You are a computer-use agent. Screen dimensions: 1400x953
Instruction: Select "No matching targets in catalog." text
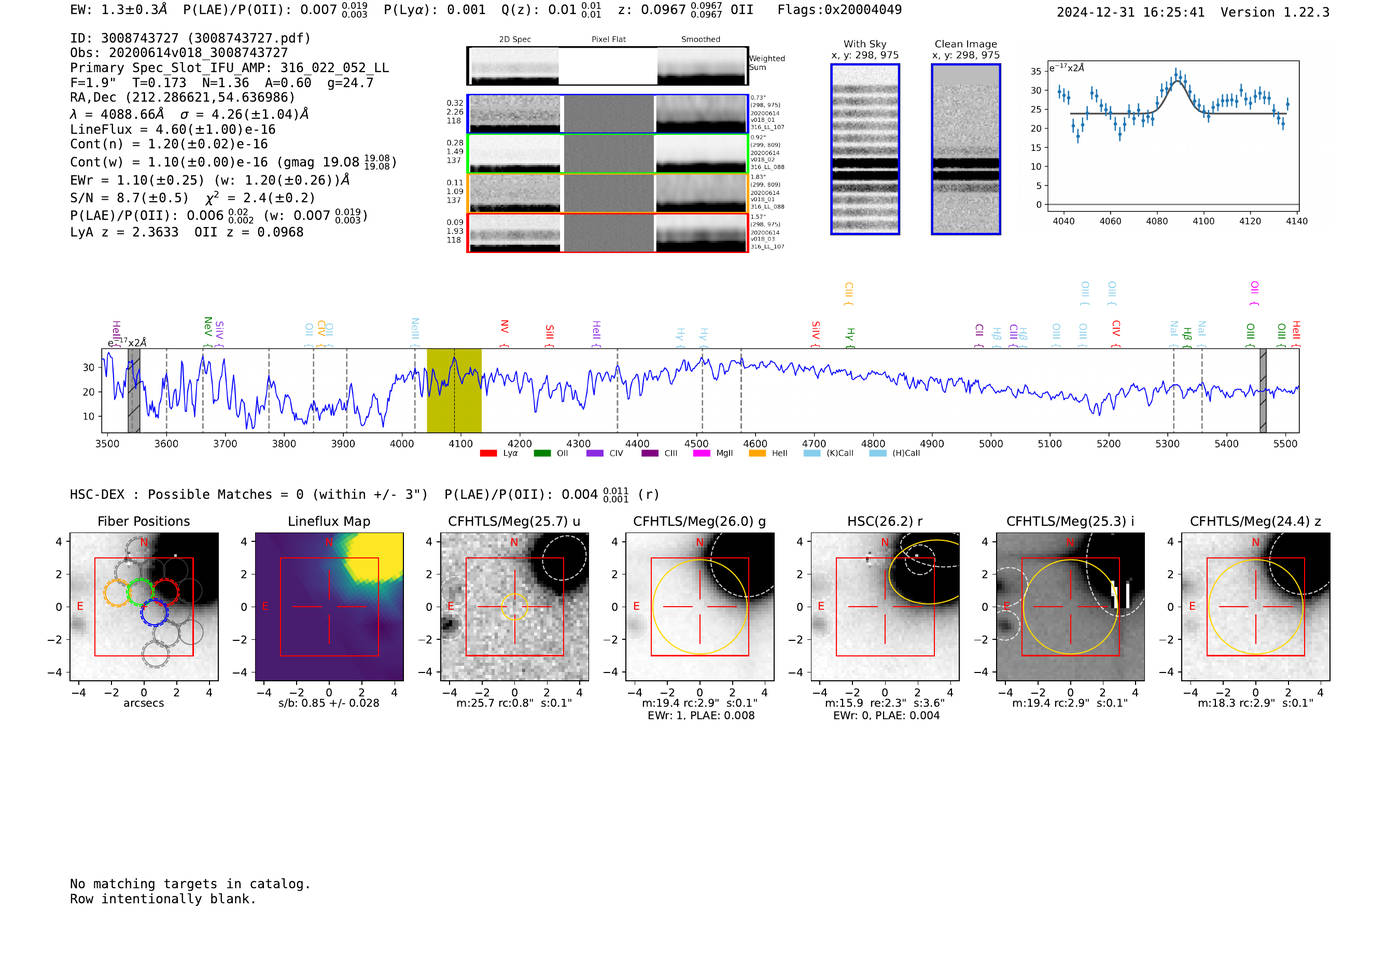190,884
